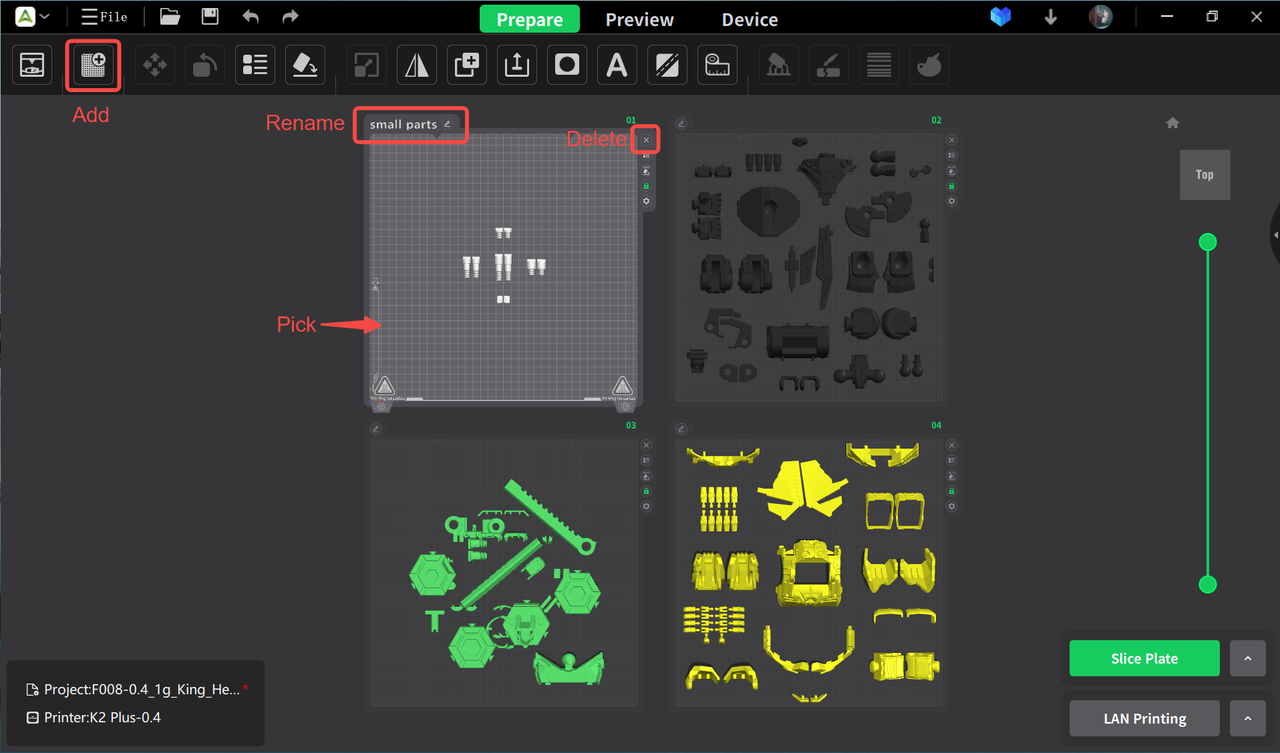
Task: Select plate 03 with green parts
Action: (x=504, y=571)
